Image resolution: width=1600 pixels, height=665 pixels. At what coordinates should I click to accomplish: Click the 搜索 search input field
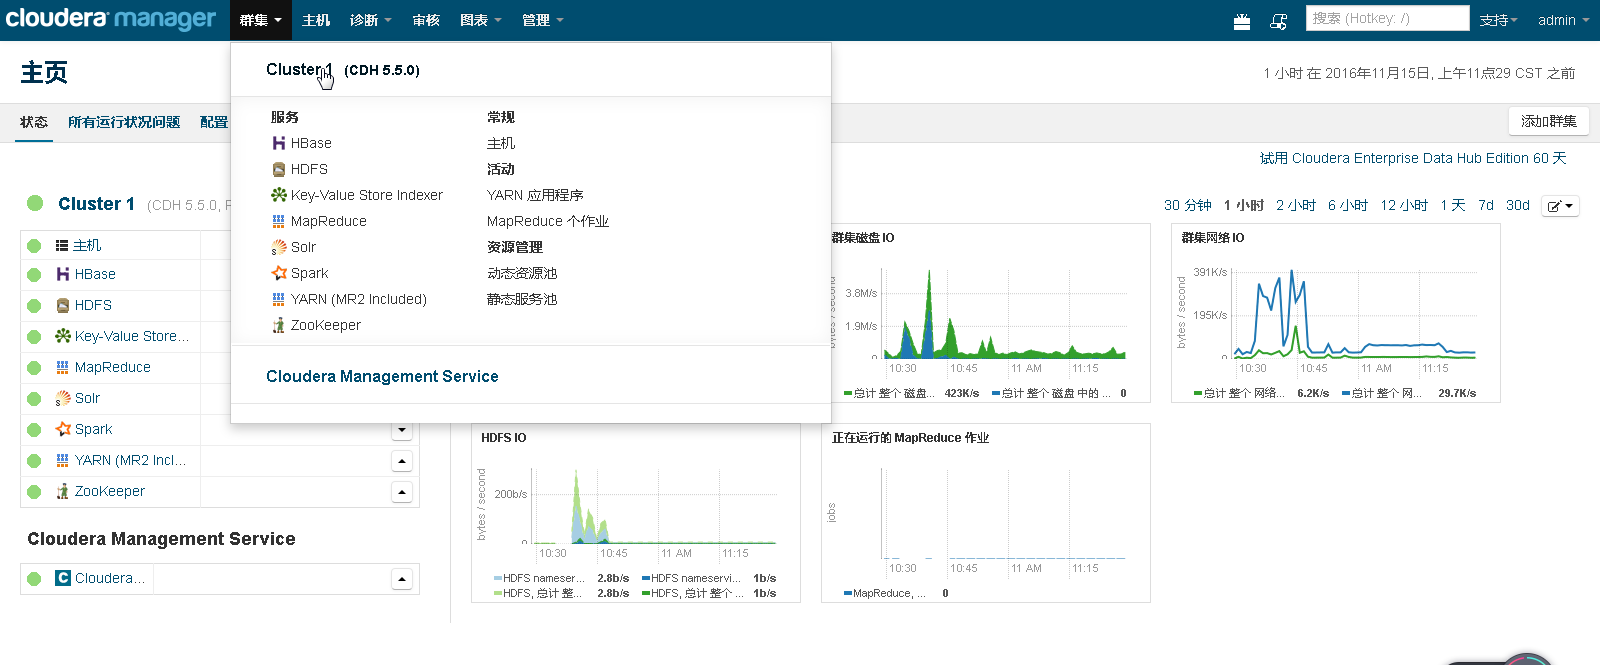[x=1387, y=18]
